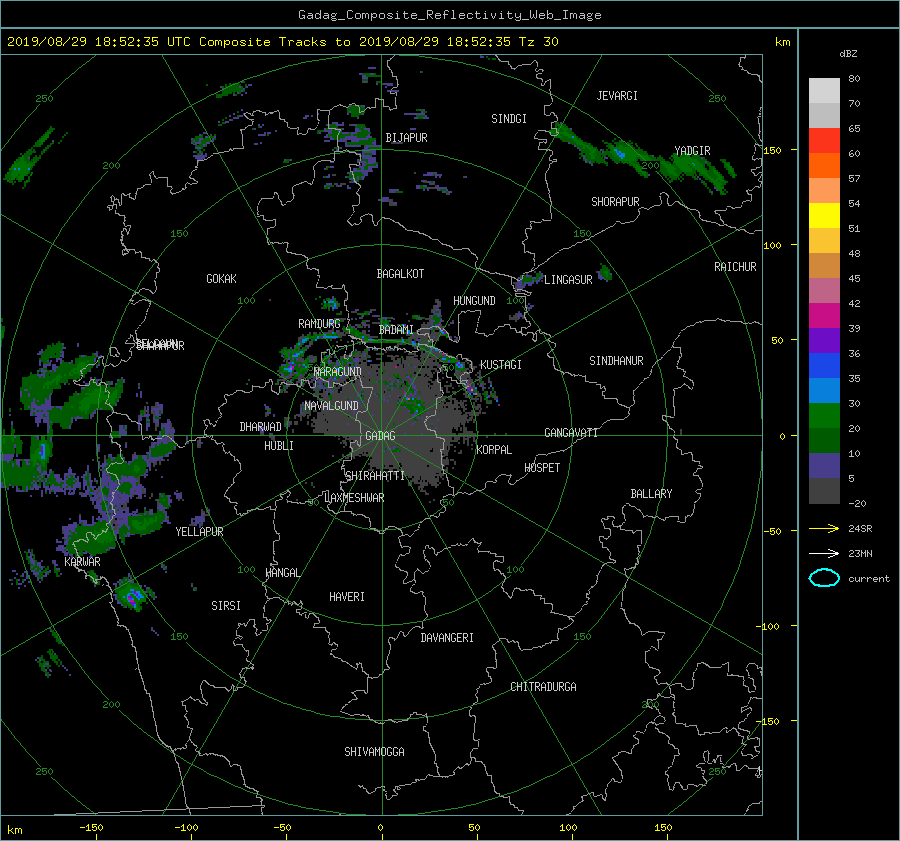Click the GOKAK city label
900x841 pixels.
pos(222,279)
